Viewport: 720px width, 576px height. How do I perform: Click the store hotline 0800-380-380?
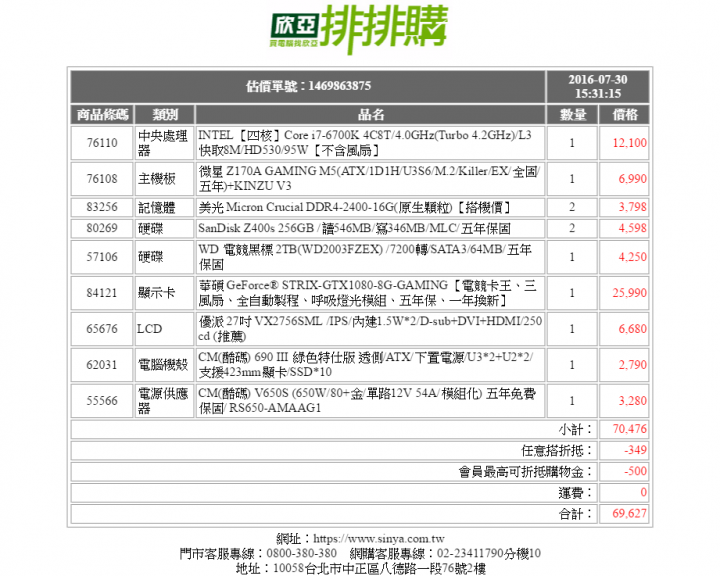point(301,553)
